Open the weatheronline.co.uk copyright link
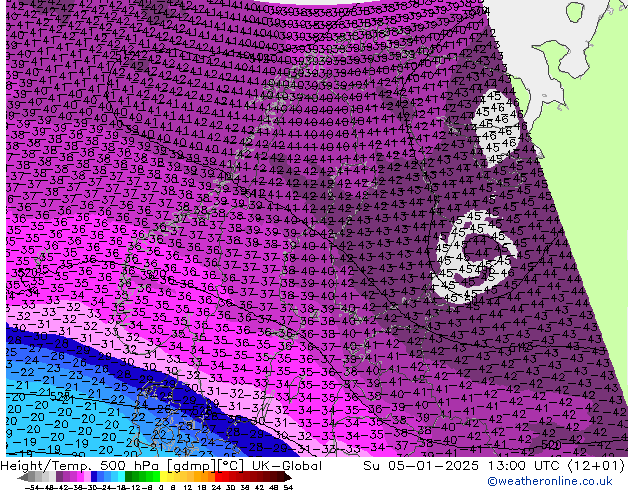 point(549,481)
